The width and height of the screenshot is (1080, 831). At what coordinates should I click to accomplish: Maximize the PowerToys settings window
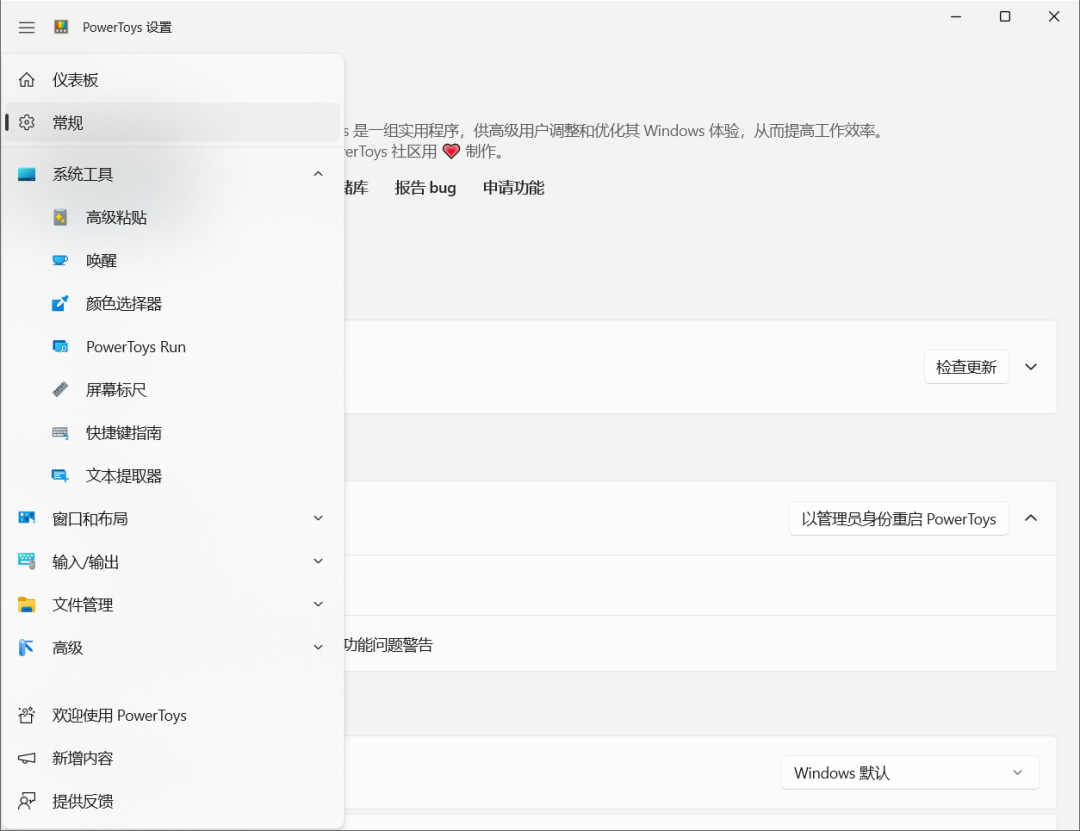pyautogui.click(x=1005, y=17)
